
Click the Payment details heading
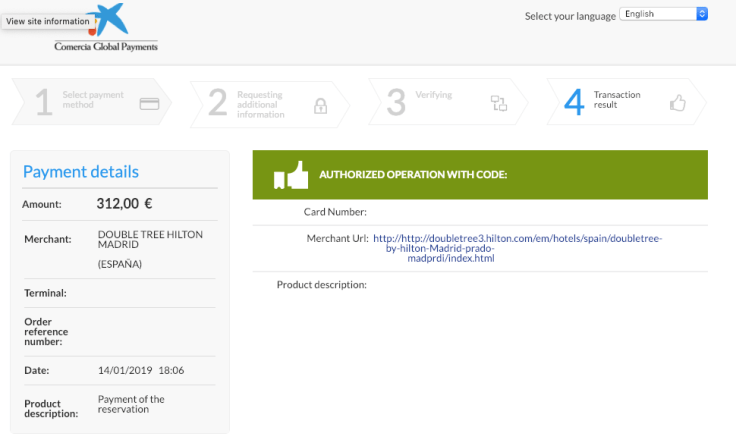(x=81, y=172)
